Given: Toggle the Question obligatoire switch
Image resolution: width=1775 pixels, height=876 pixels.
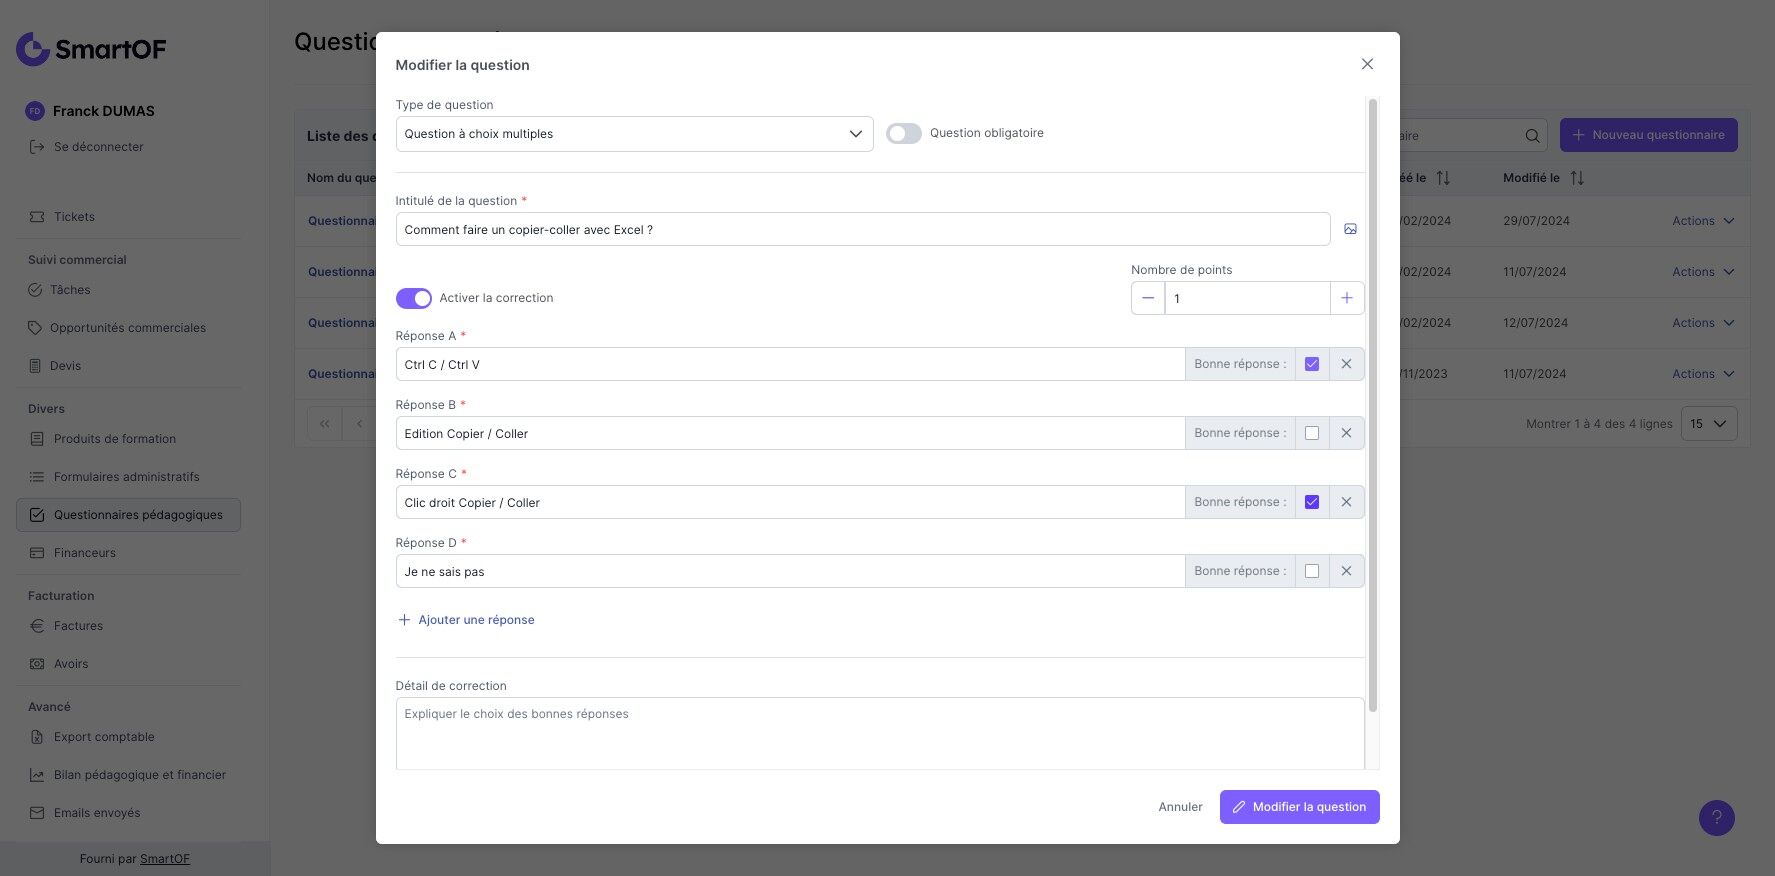Looking at the screenshot, I should (904, 134).
